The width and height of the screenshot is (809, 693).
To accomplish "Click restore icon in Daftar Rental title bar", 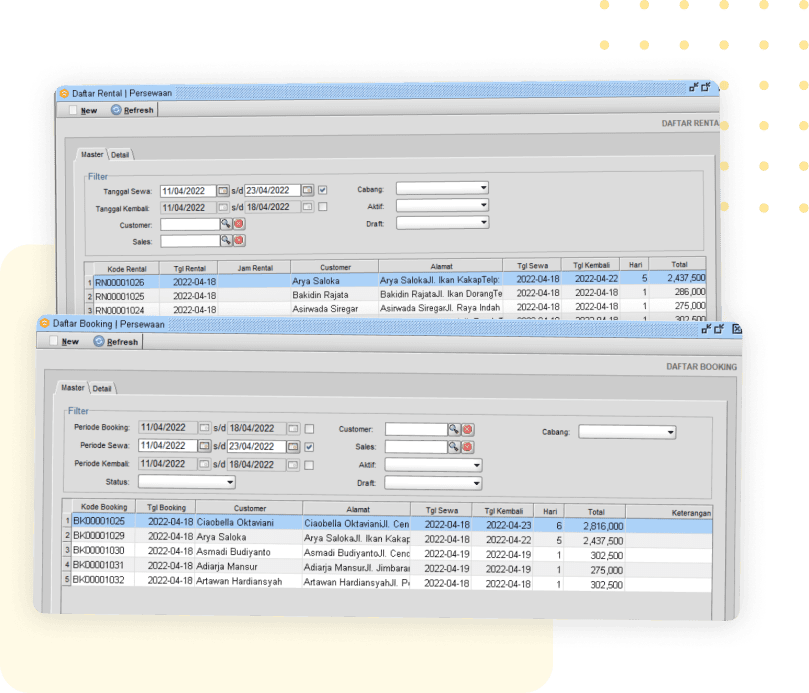I will pyautogui.click(x=706, y=87).
